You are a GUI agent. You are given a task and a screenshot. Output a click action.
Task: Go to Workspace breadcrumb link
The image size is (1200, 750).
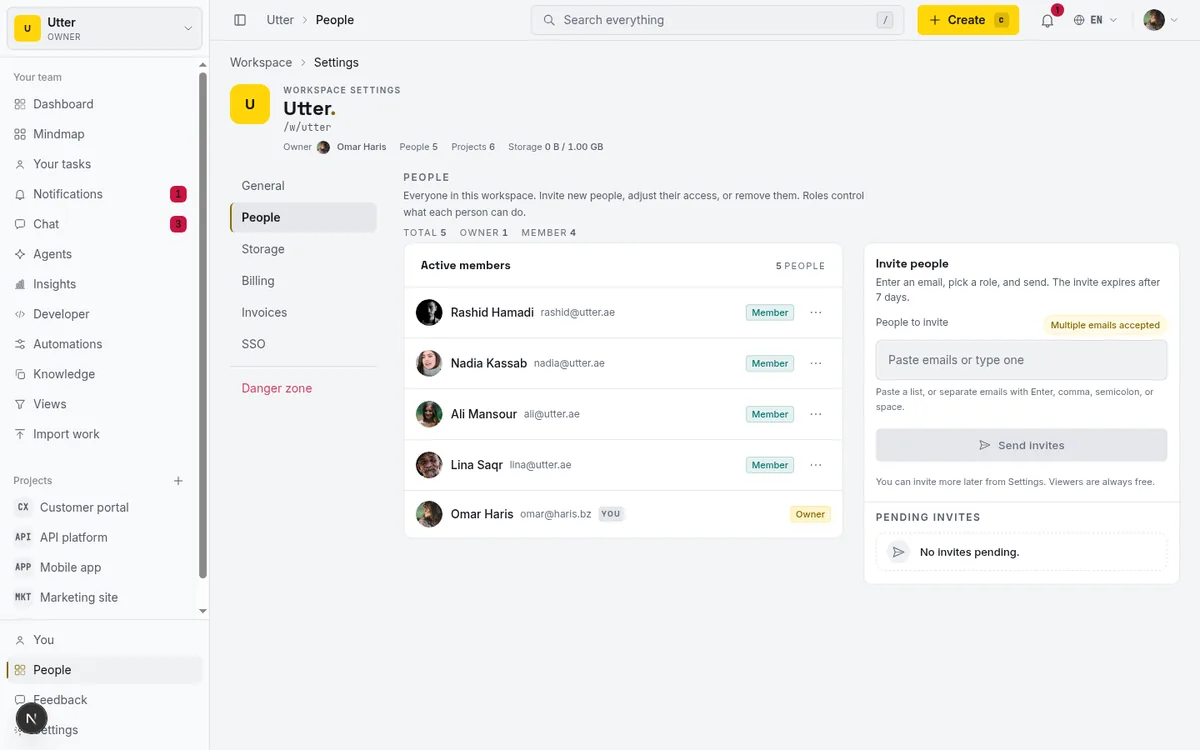click(x=261, y=62)
